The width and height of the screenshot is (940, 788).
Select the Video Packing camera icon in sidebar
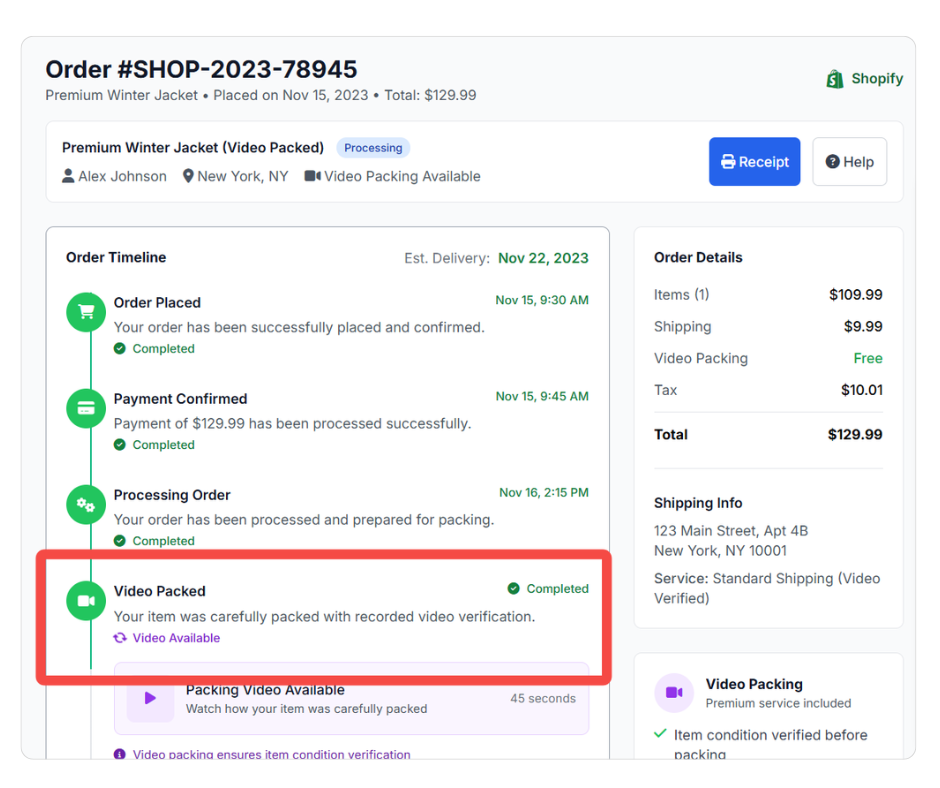tap(673, 690)
